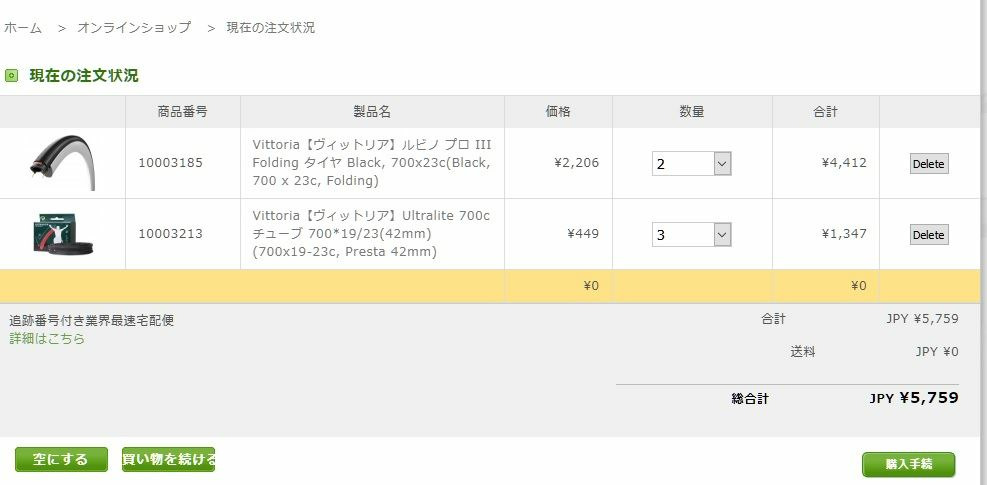This screenshot has width=987, height=485.
Task: Click the 製品名 column header
Action: (372, 112)
